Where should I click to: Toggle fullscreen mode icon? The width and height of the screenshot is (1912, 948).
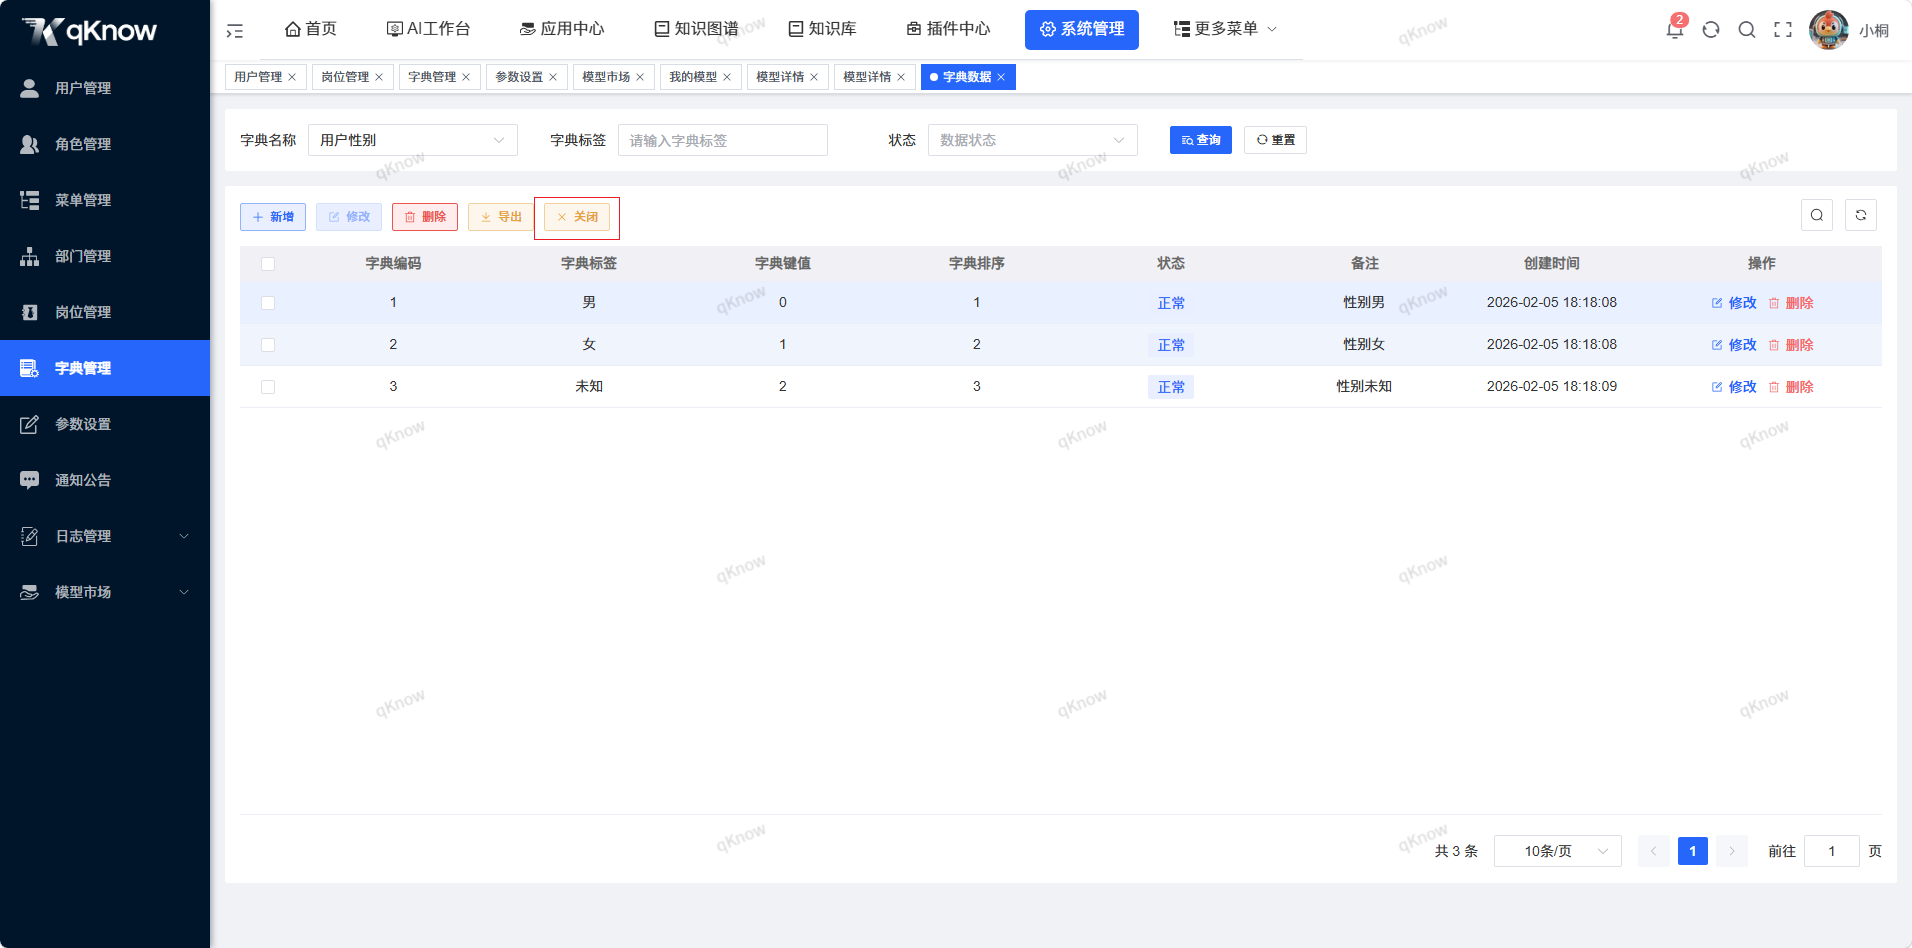pos(1783,30)
